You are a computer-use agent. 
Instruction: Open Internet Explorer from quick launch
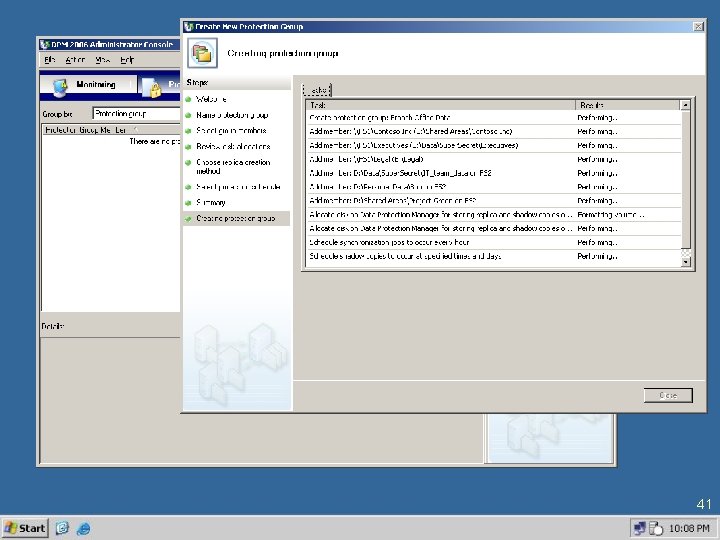[x=84, y=528]
